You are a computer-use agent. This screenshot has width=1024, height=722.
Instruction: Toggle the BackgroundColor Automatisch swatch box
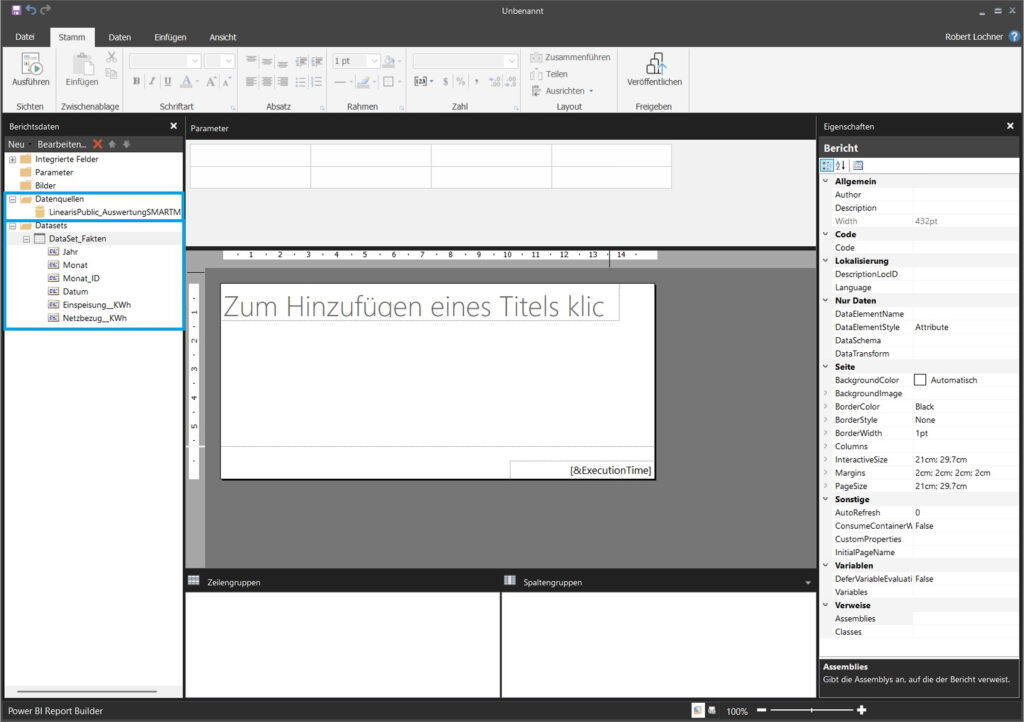click(x=920, y=380)
